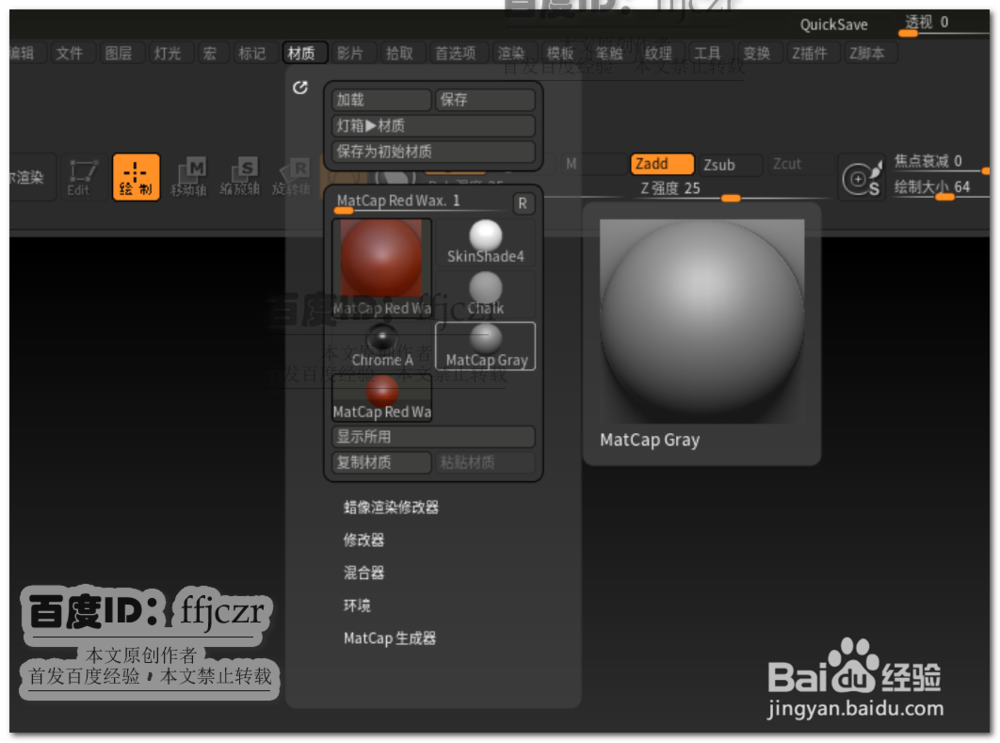The width and height of the screenshot is (1000, 743).
Task: Select the 缩放轴 scale tool
Action: coord(240,177)
